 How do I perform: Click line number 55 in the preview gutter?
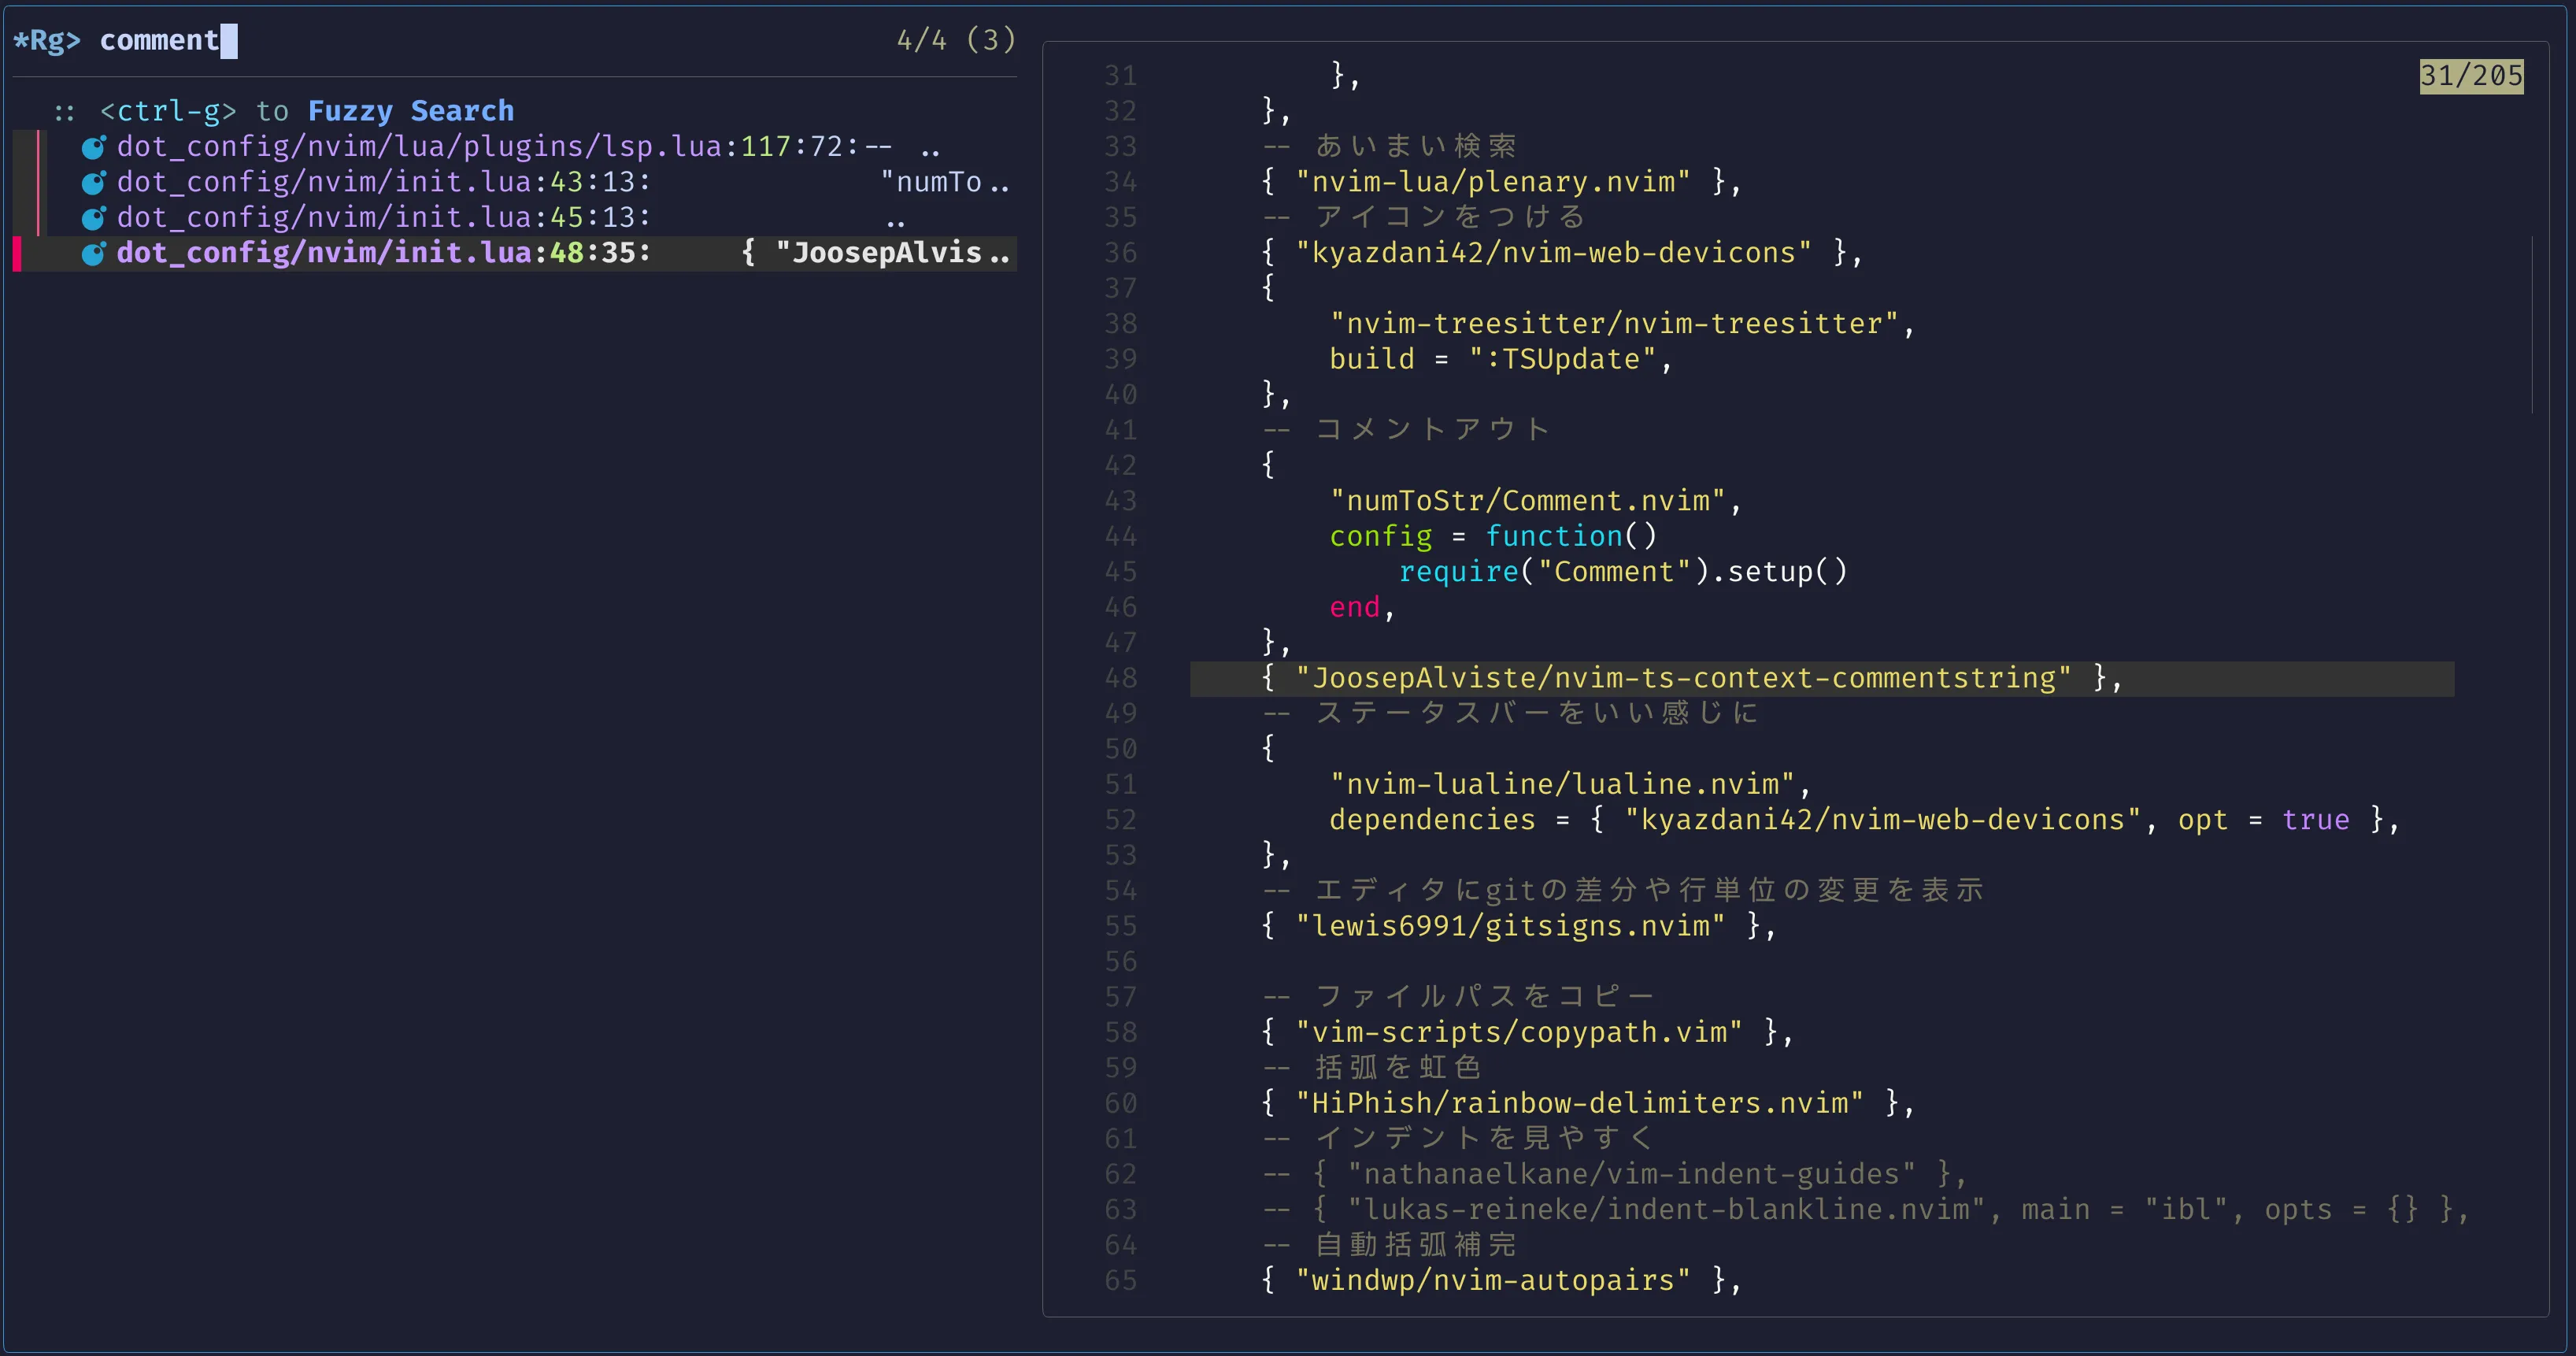pyautogui.click(x=1120, y=926)
